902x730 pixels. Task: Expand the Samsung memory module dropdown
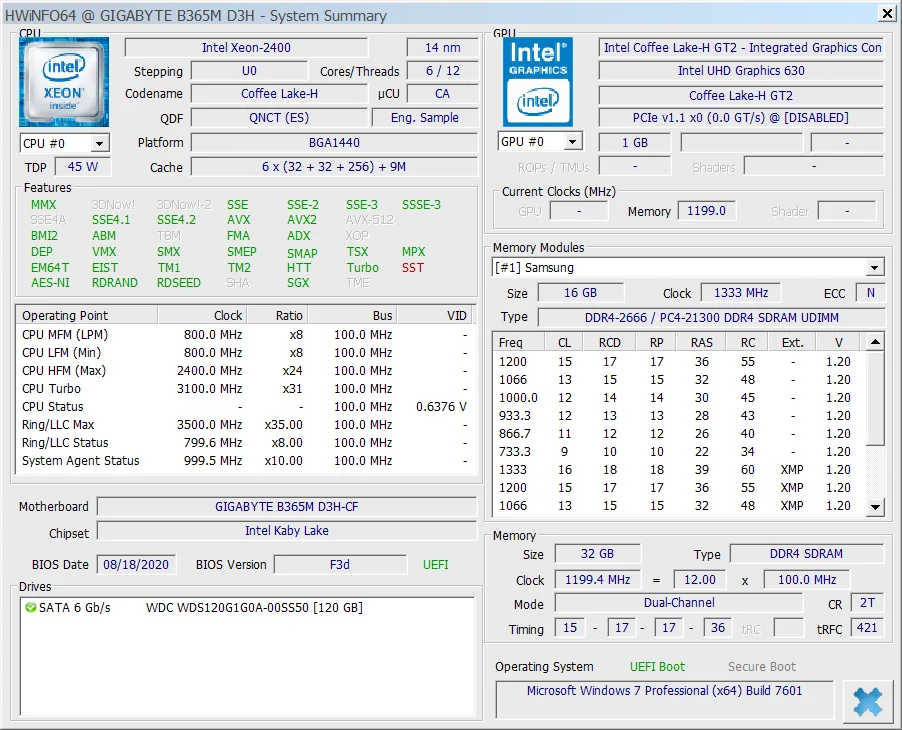click(x=875, y=268)
